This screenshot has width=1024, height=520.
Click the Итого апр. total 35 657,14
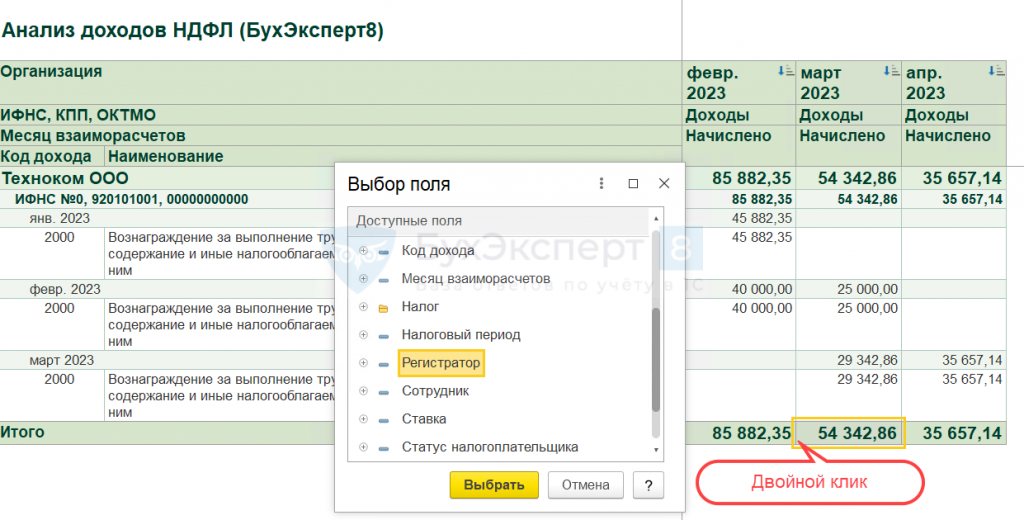[x=953, y=432]
